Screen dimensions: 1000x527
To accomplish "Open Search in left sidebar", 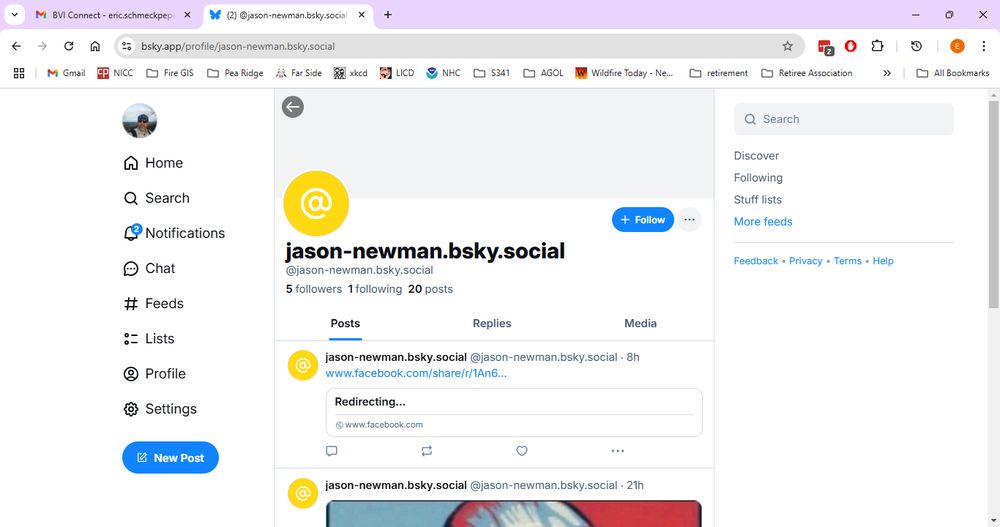I will tap(156, 198).
